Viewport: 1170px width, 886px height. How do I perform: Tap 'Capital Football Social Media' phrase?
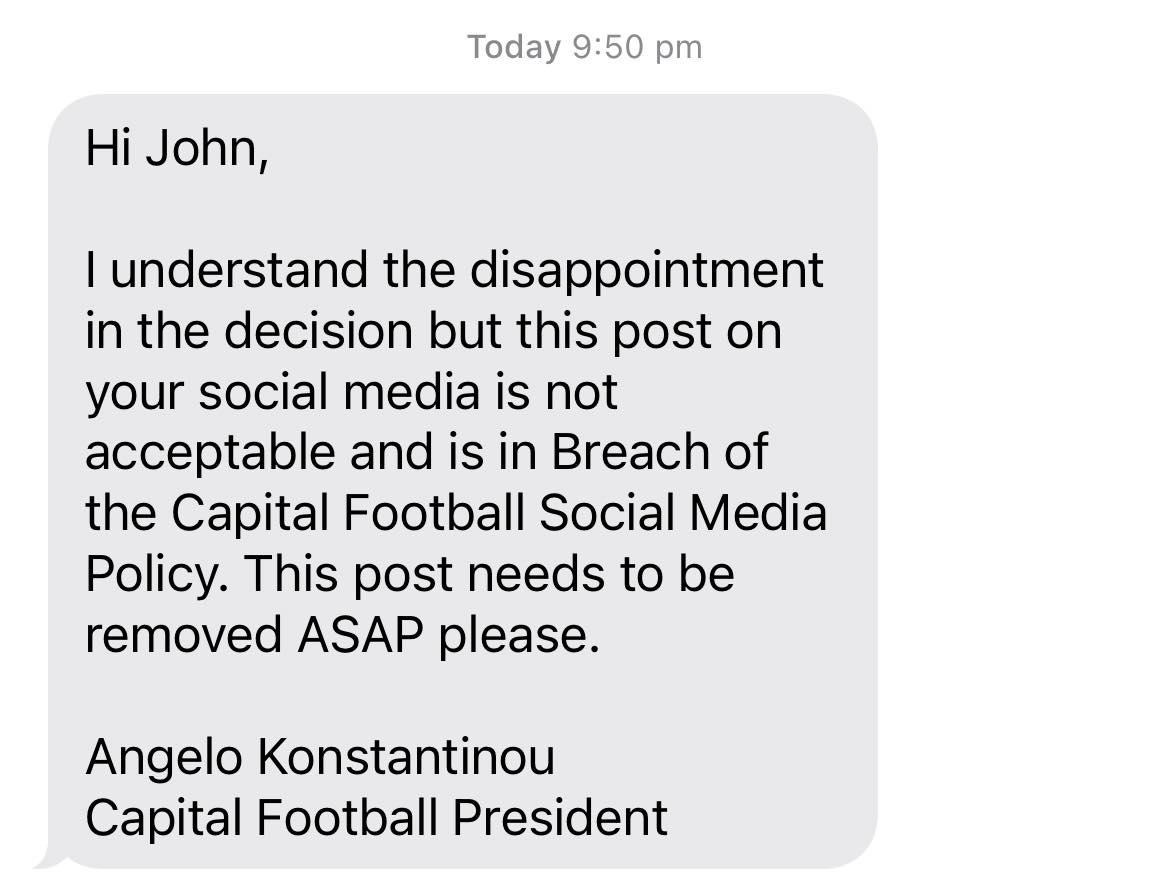(499, 514)
